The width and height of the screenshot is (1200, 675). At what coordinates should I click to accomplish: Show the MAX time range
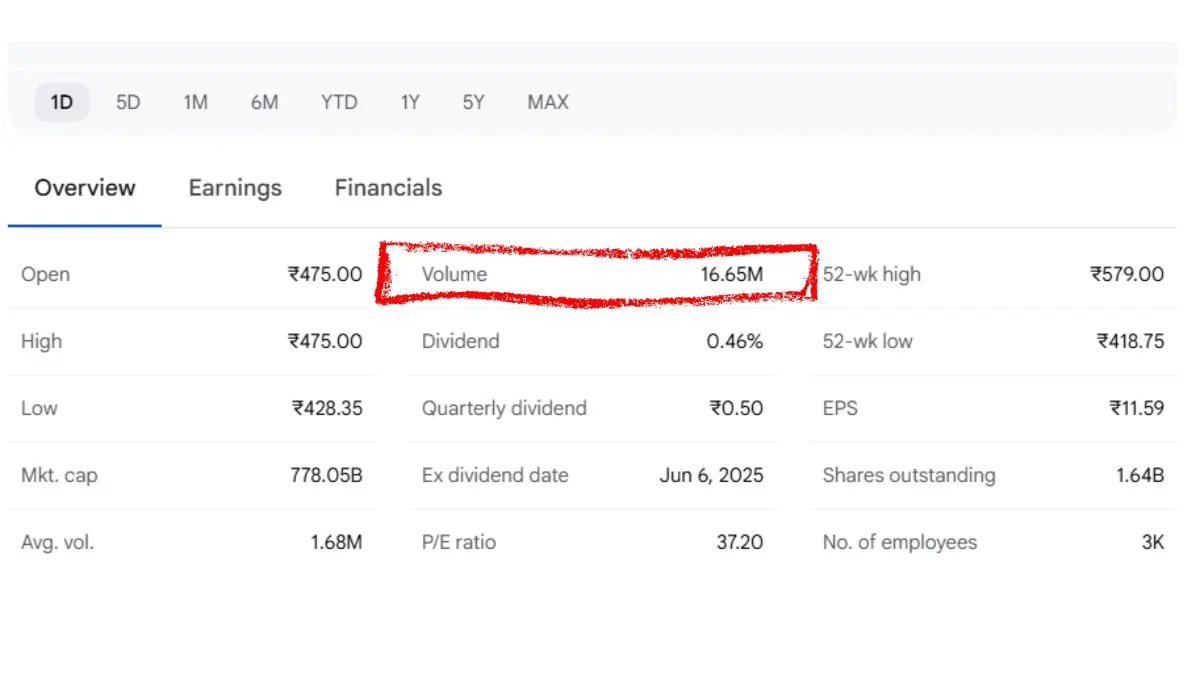pyautogui.click(x=548, y=102)
